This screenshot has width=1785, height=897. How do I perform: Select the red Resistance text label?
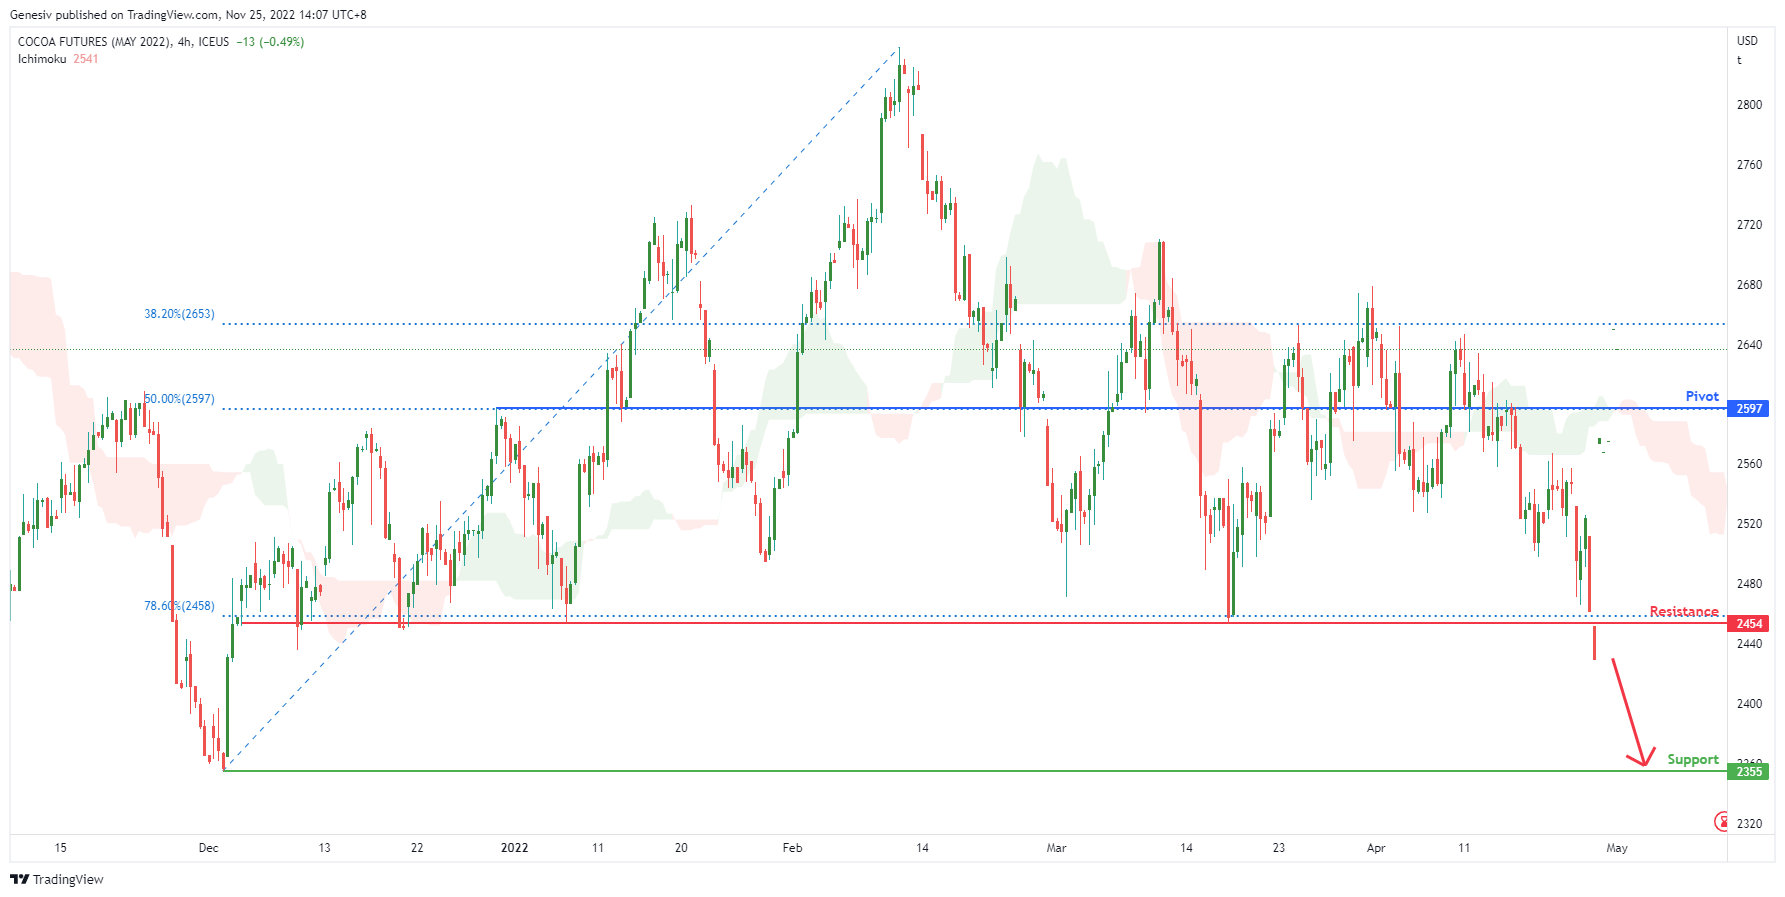pos(1683,611)
